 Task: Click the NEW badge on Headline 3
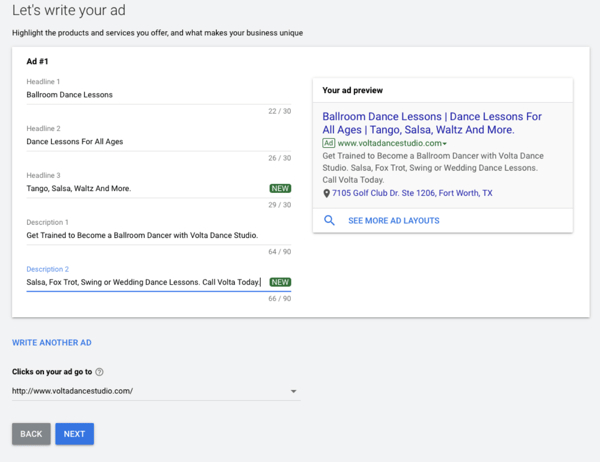[280, 188]
